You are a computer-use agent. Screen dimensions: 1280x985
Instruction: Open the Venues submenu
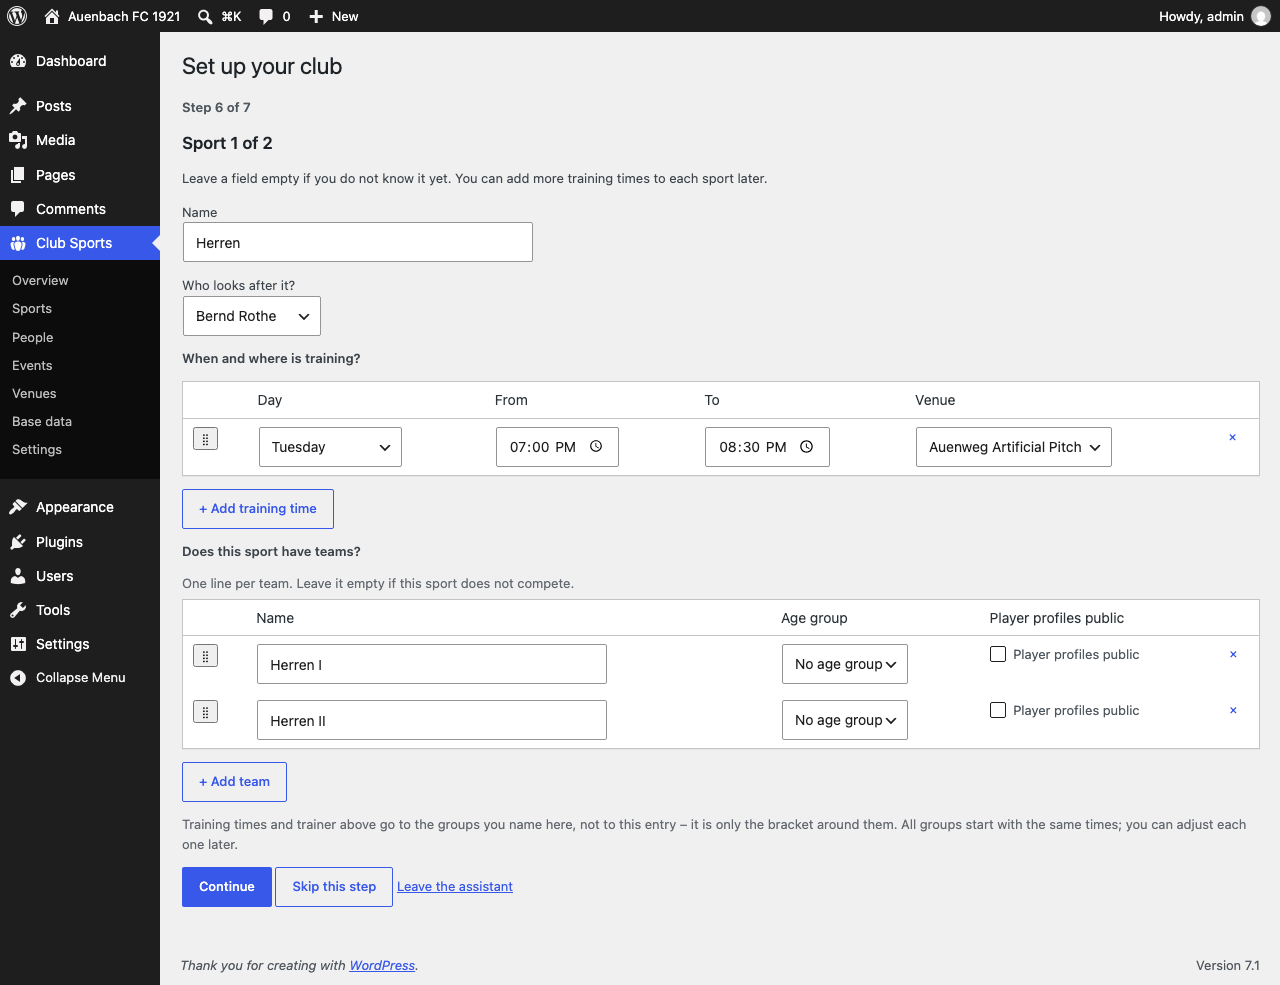coord(34,394)
